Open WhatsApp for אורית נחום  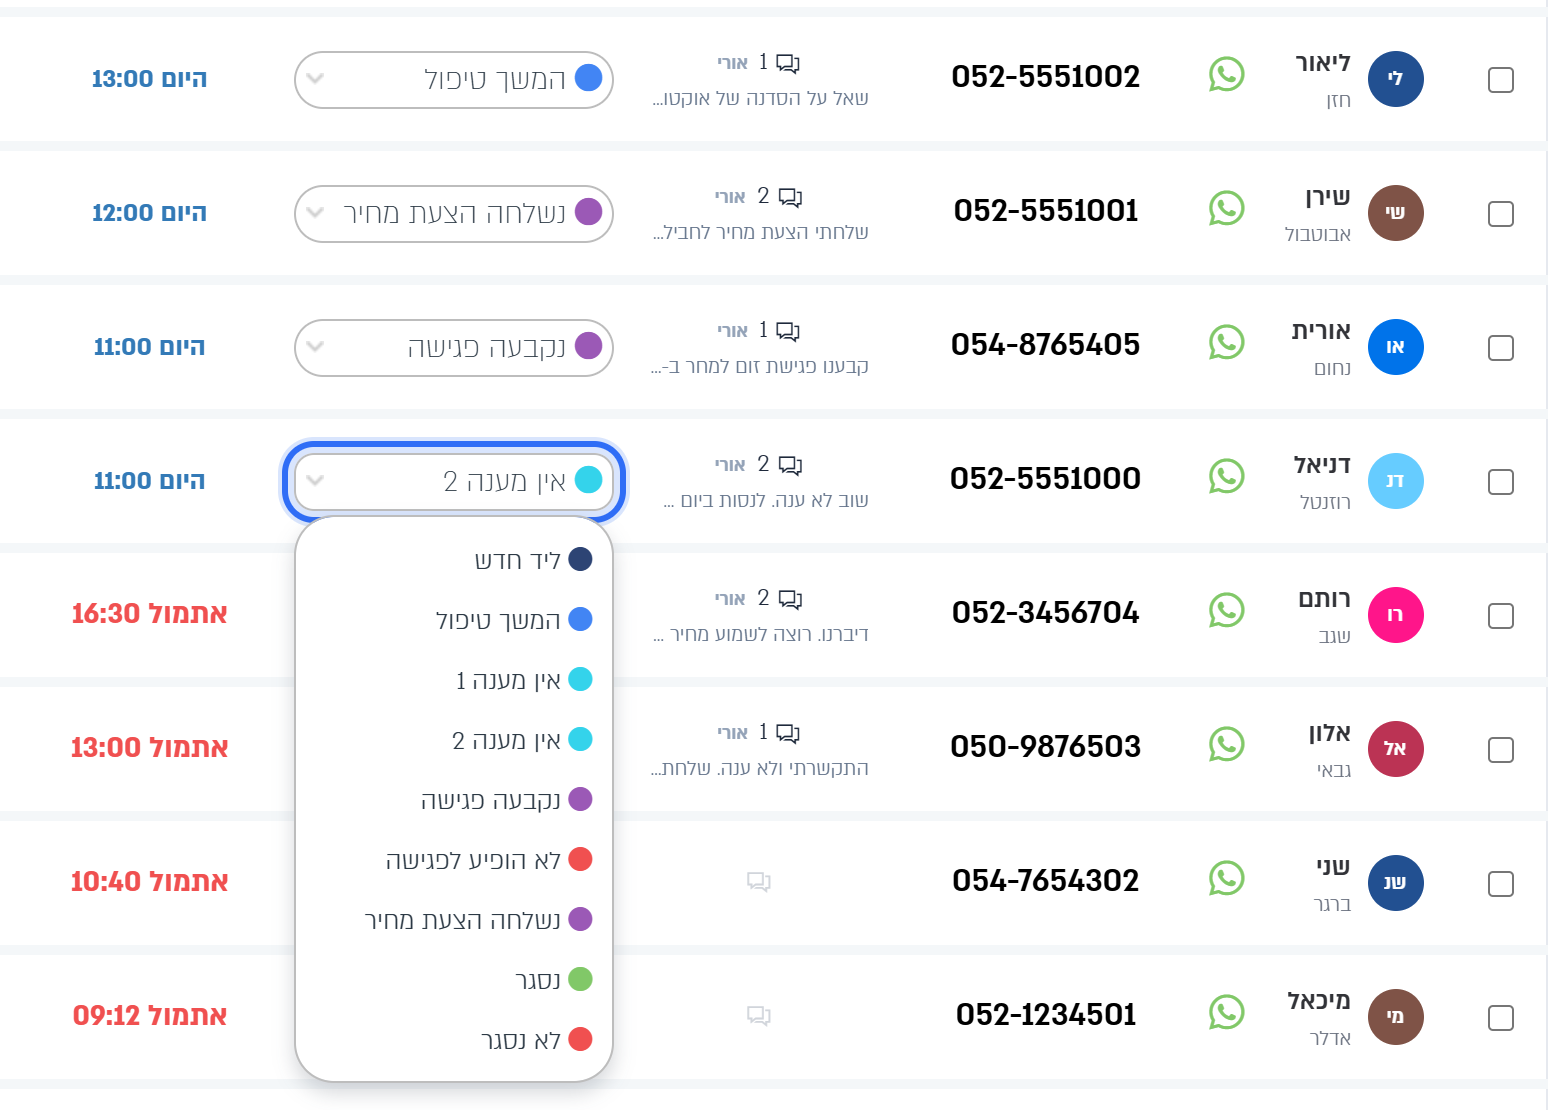(x=1226, y=343)
